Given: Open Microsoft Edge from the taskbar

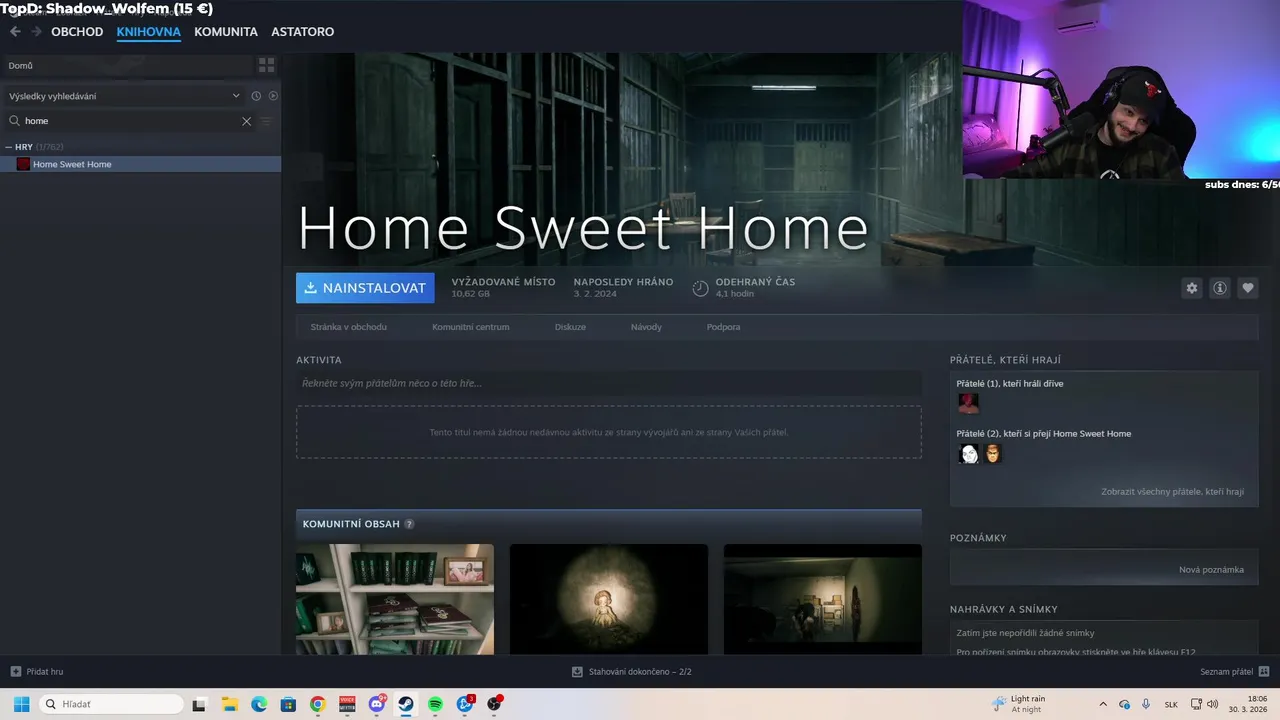Looking at the screenshot, I should [x=259, y=704].
